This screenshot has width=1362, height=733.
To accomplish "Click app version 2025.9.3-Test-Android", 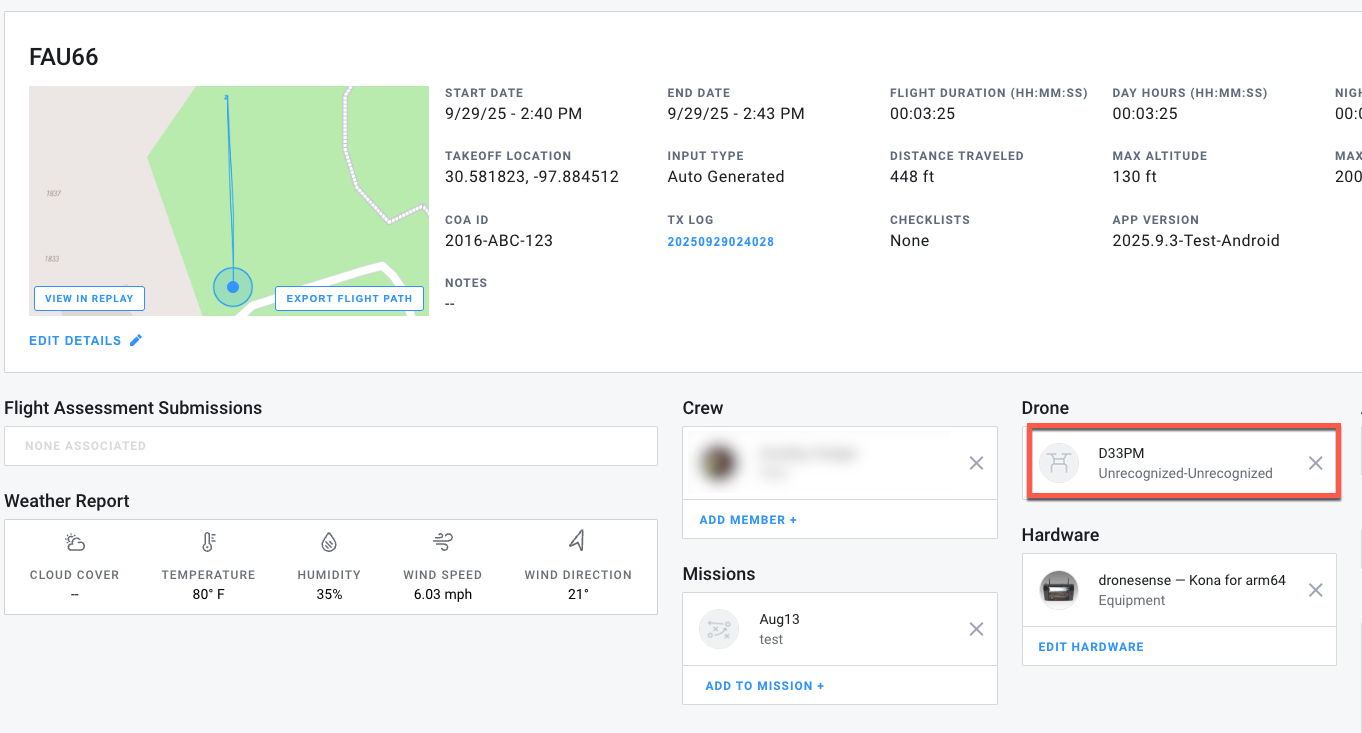I will (1196, 241).
